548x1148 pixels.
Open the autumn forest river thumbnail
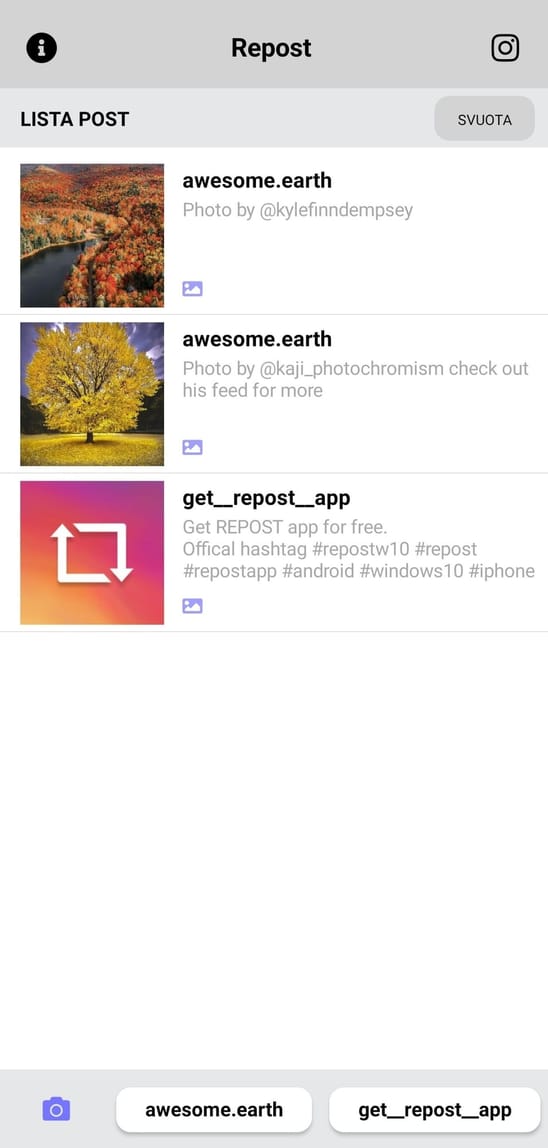click(92, 235)
